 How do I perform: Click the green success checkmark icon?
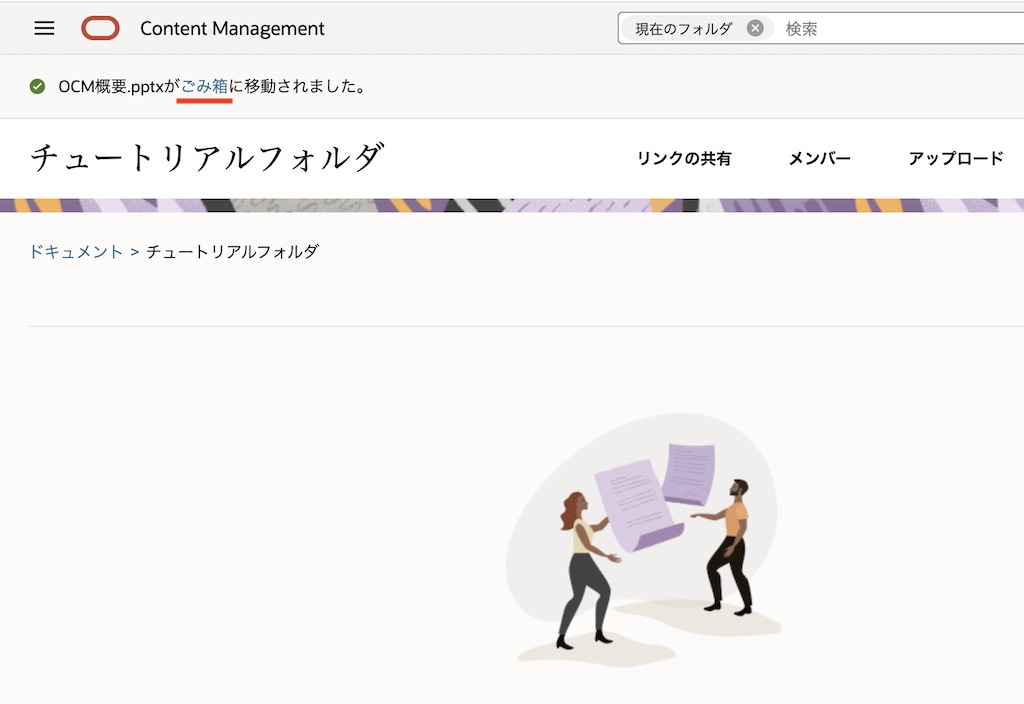pos(36,87)
